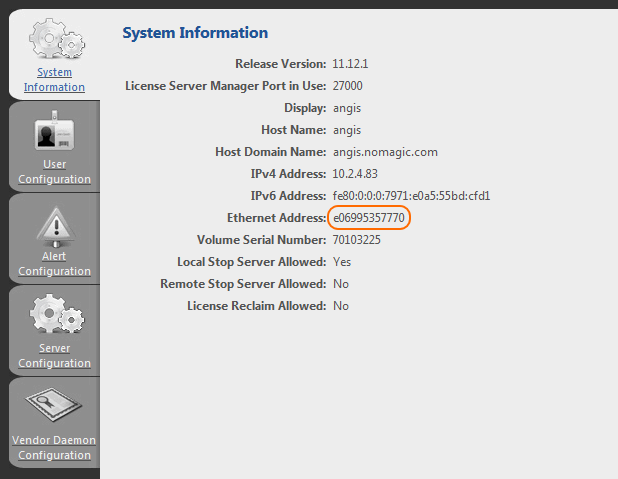Click the System Information gears icon

54,40
